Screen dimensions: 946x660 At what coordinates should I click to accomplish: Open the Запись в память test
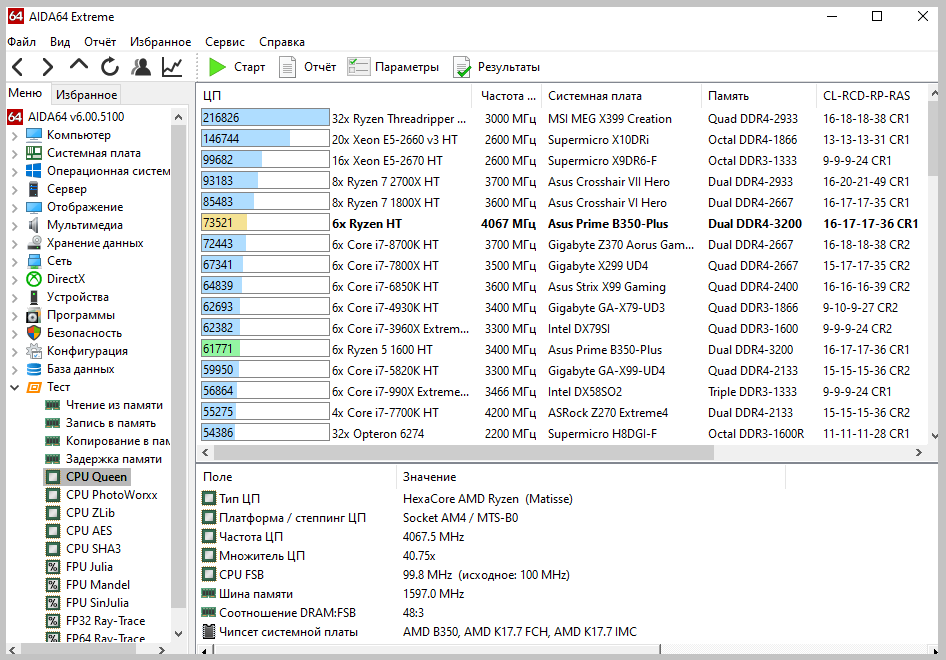(110, 423)
